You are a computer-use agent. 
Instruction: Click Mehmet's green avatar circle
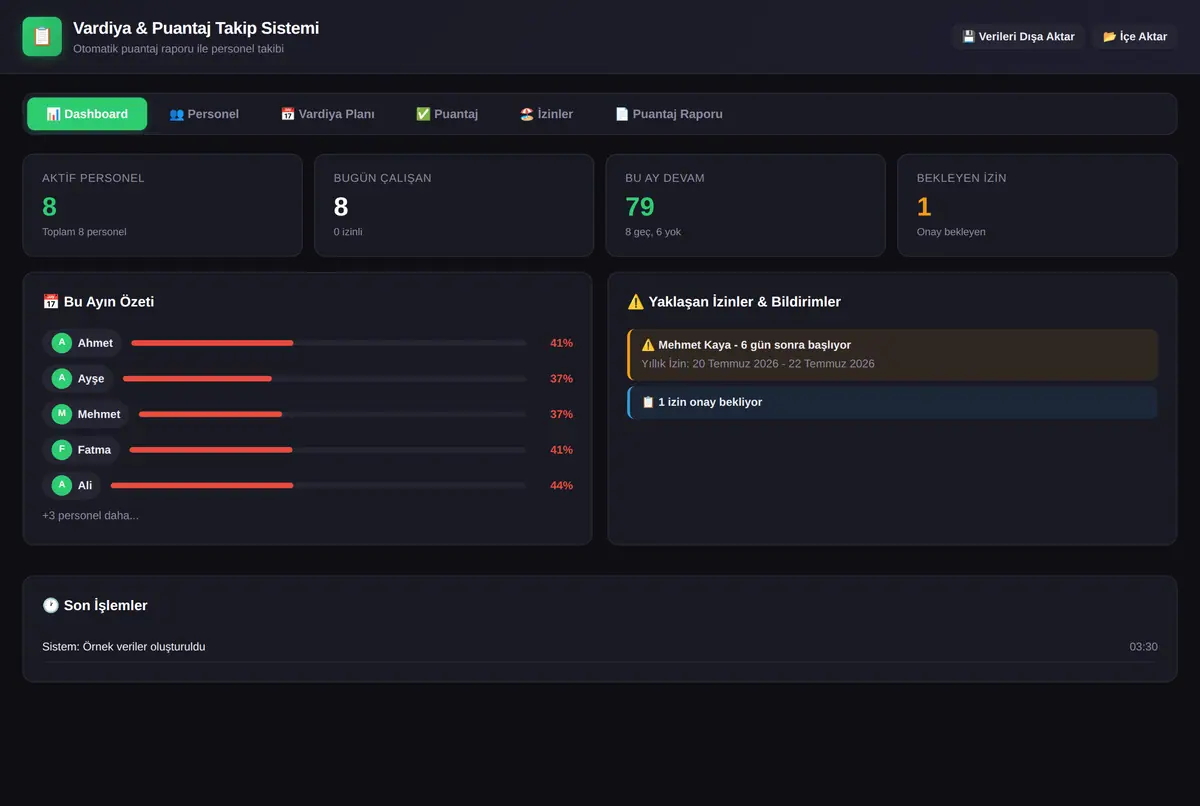tap(62, 414)
